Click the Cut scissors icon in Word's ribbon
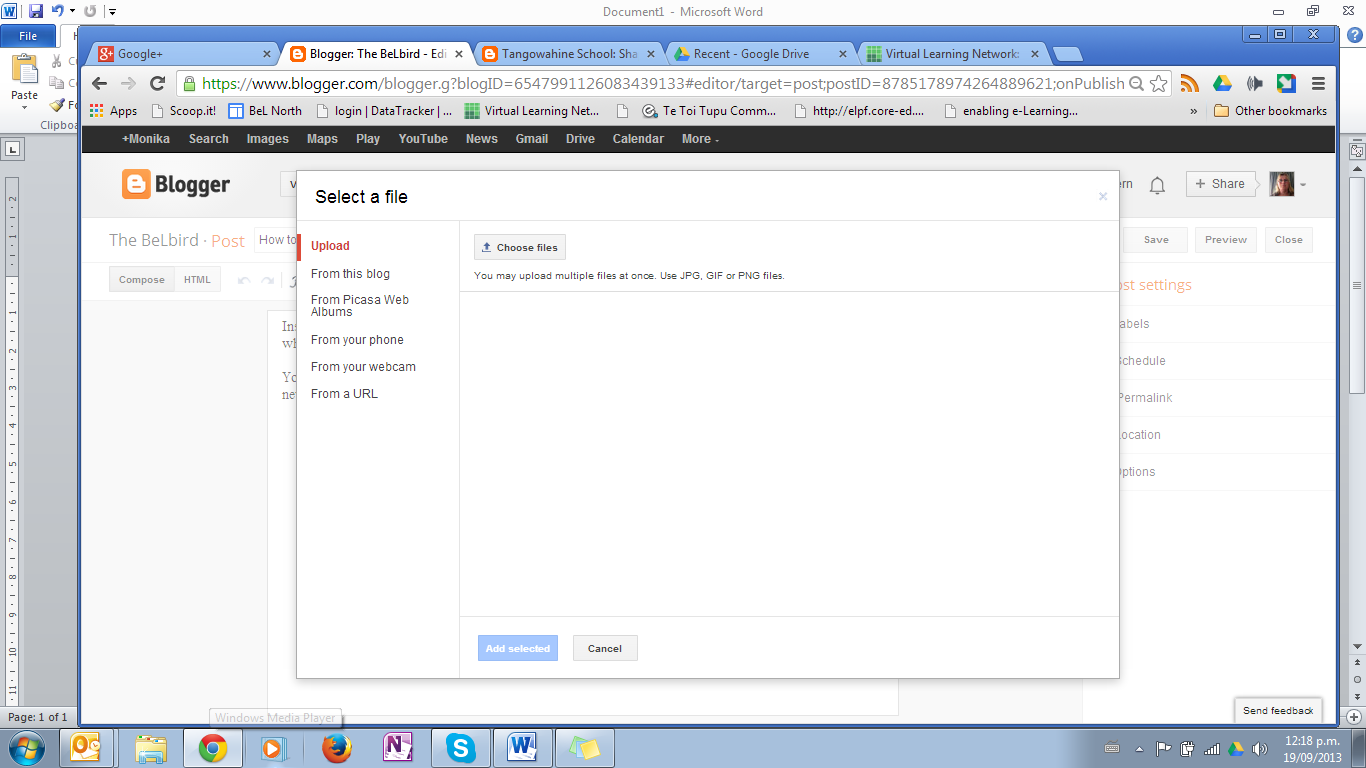 click(57, 61)
